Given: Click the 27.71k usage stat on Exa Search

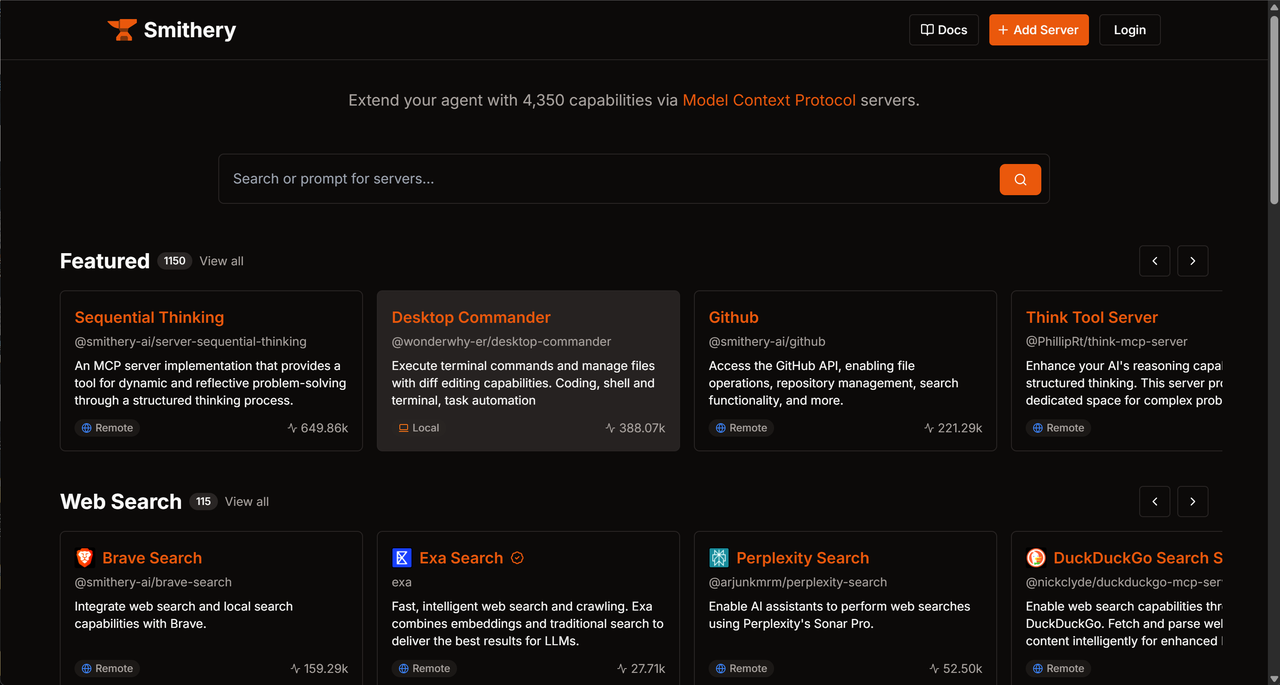Looking at the screenshot, I should coord(641,668).
